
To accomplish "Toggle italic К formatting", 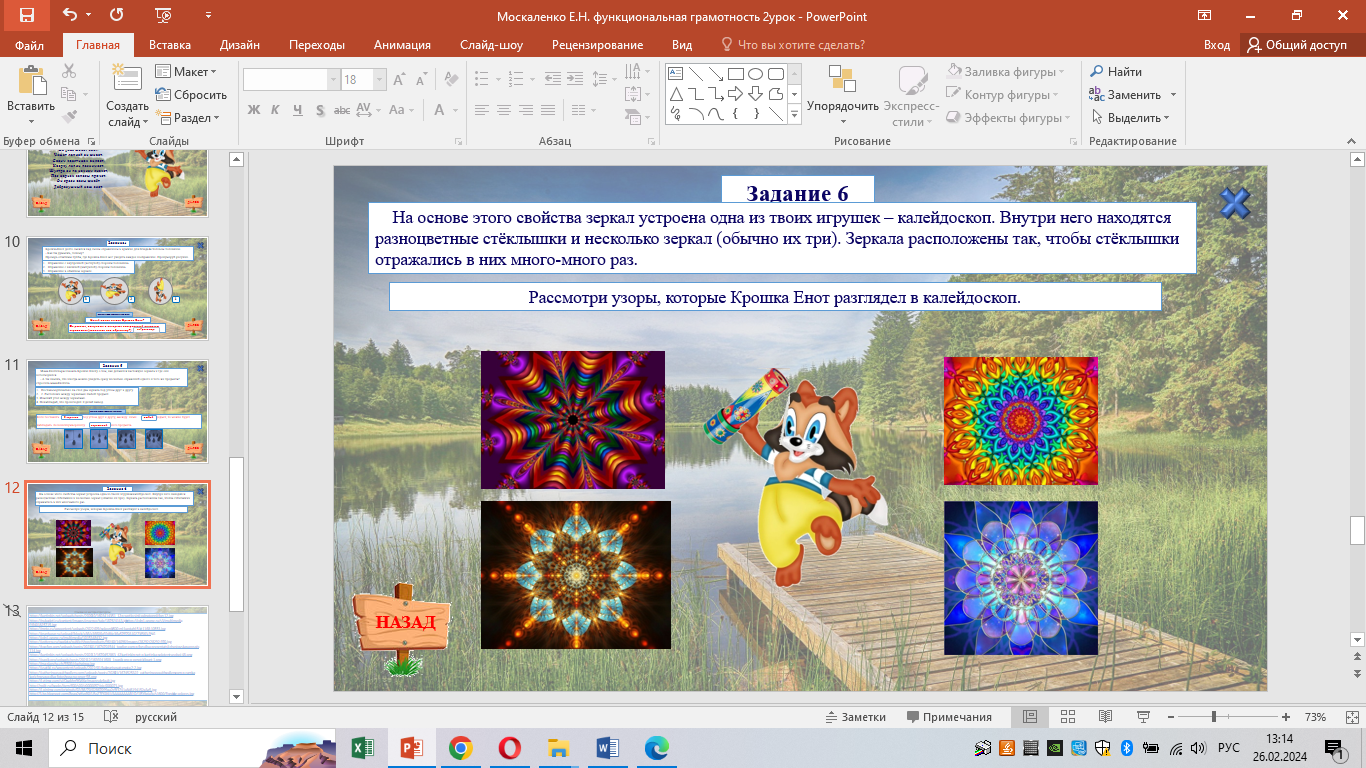I will point(276,110).
